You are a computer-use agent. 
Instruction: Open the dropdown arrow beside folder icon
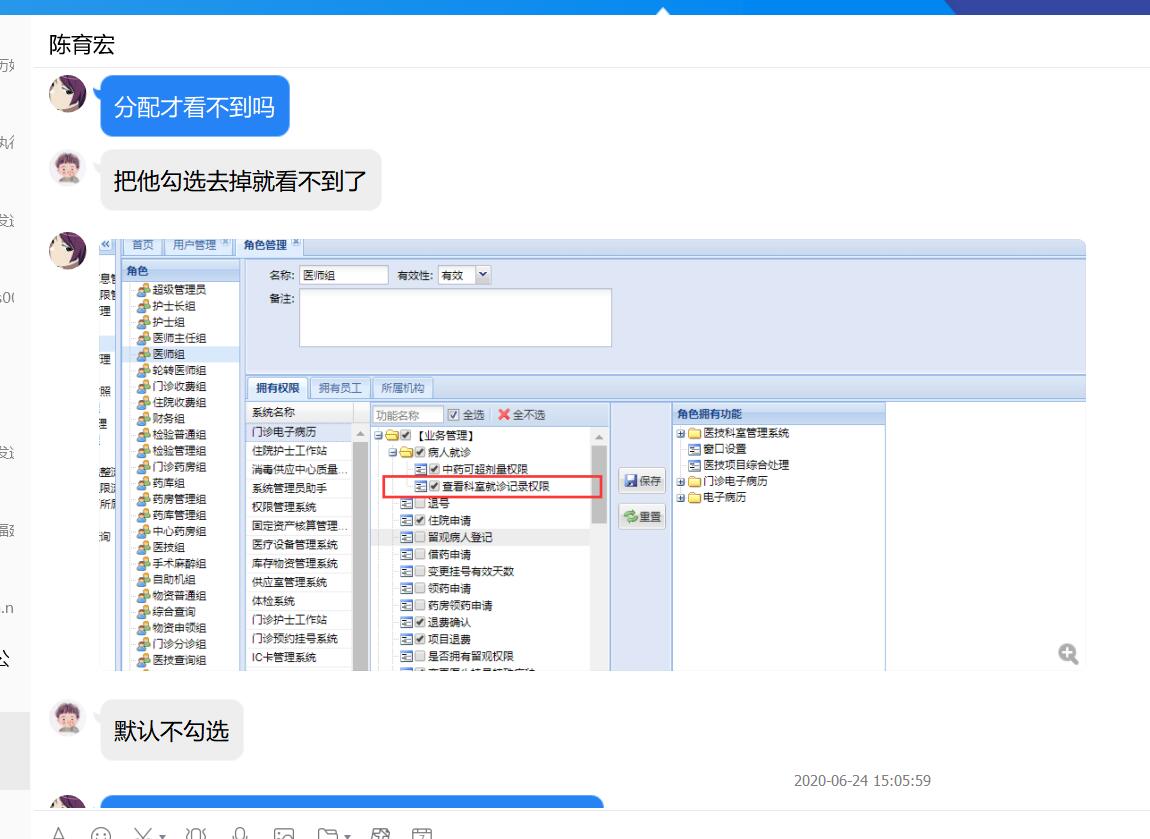(x=347, y=835)
